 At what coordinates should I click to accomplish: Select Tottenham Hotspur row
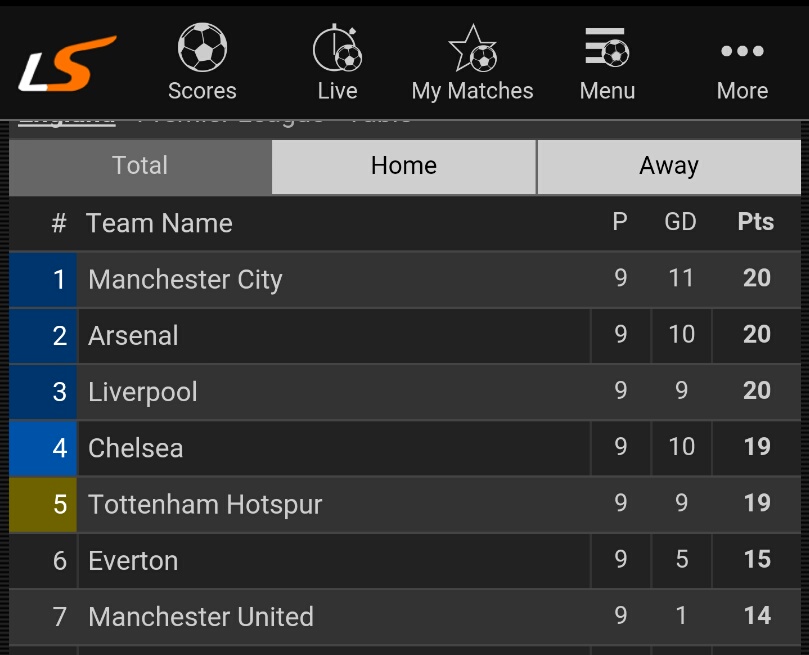tap(205, 504)
